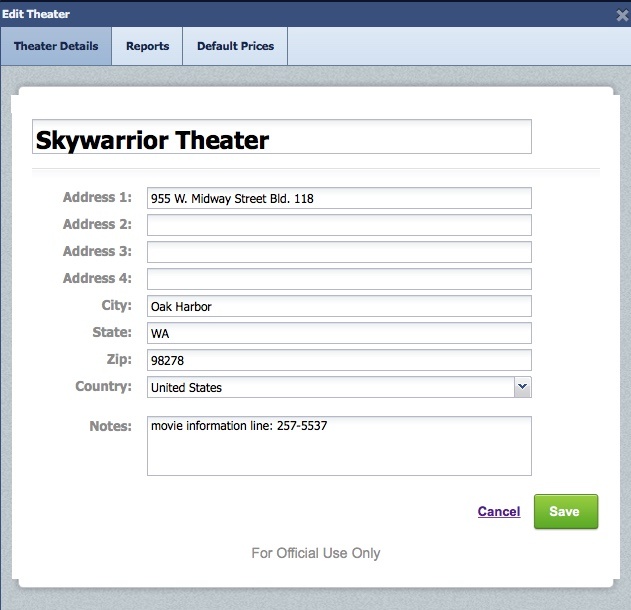Viewport: 631px width, 610px height.
Task: Click the Skywarrior Theater name field
Action: click(x=281, y=138)
